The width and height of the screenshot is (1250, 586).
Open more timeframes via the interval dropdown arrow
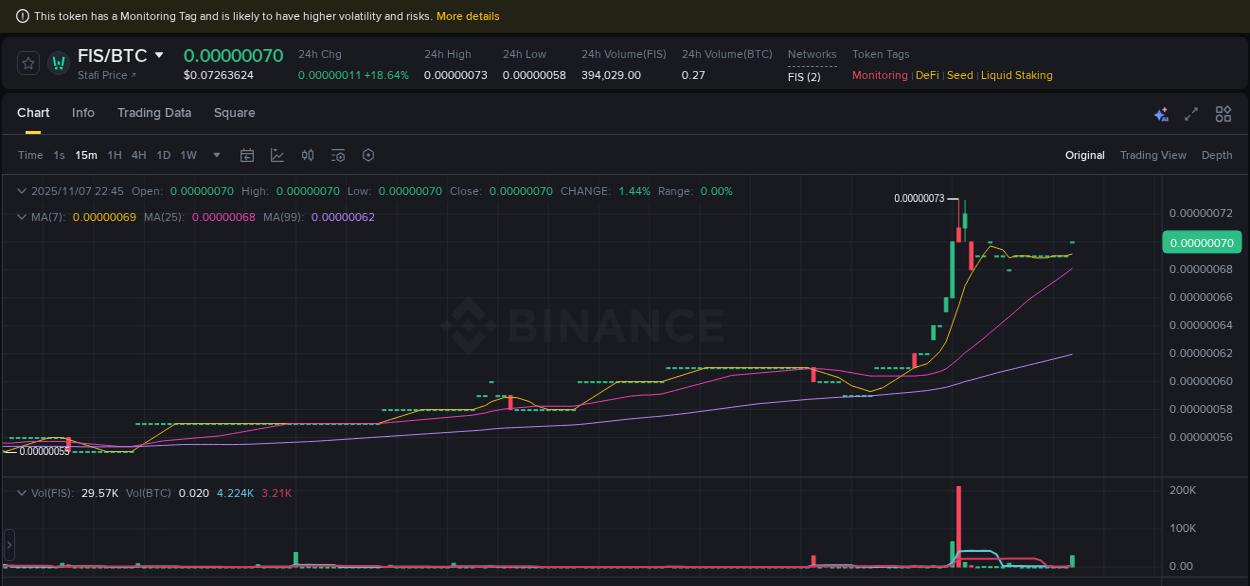pos(216,155)
